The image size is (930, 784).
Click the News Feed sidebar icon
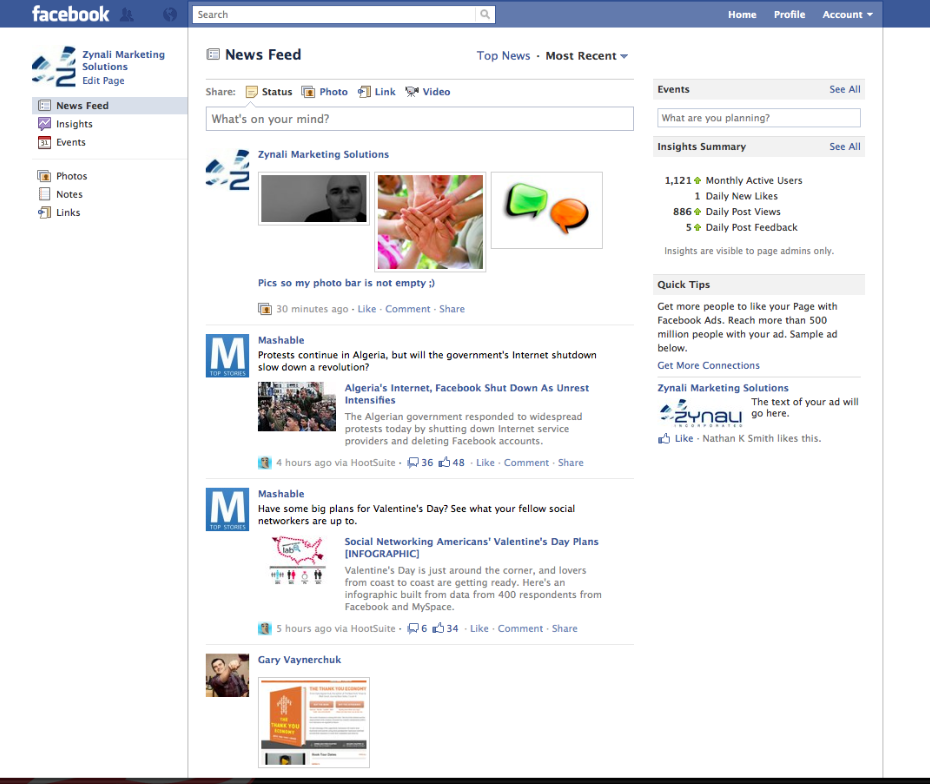click(44, 106)
